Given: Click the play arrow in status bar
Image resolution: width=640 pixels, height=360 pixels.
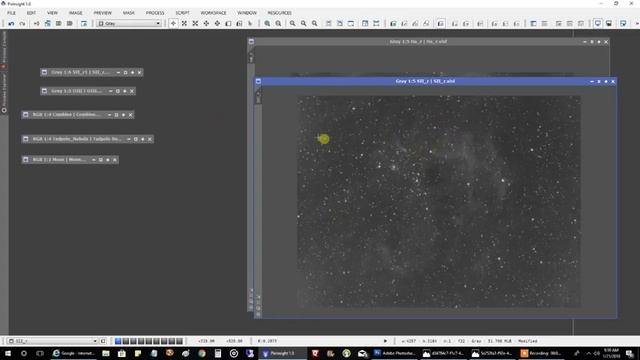Looking at the screenshot, I should (x=385, y=341).
